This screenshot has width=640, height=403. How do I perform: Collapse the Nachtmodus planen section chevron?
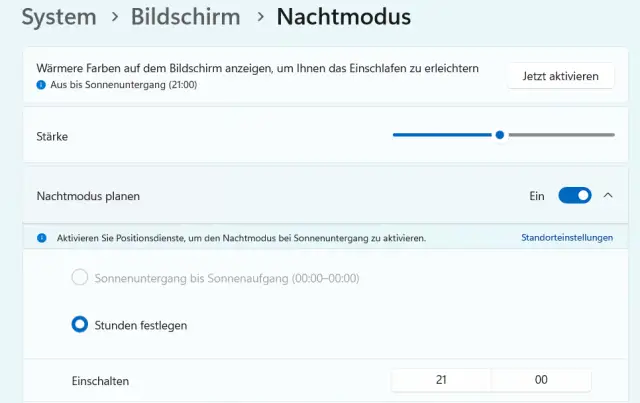pos(608,196)
